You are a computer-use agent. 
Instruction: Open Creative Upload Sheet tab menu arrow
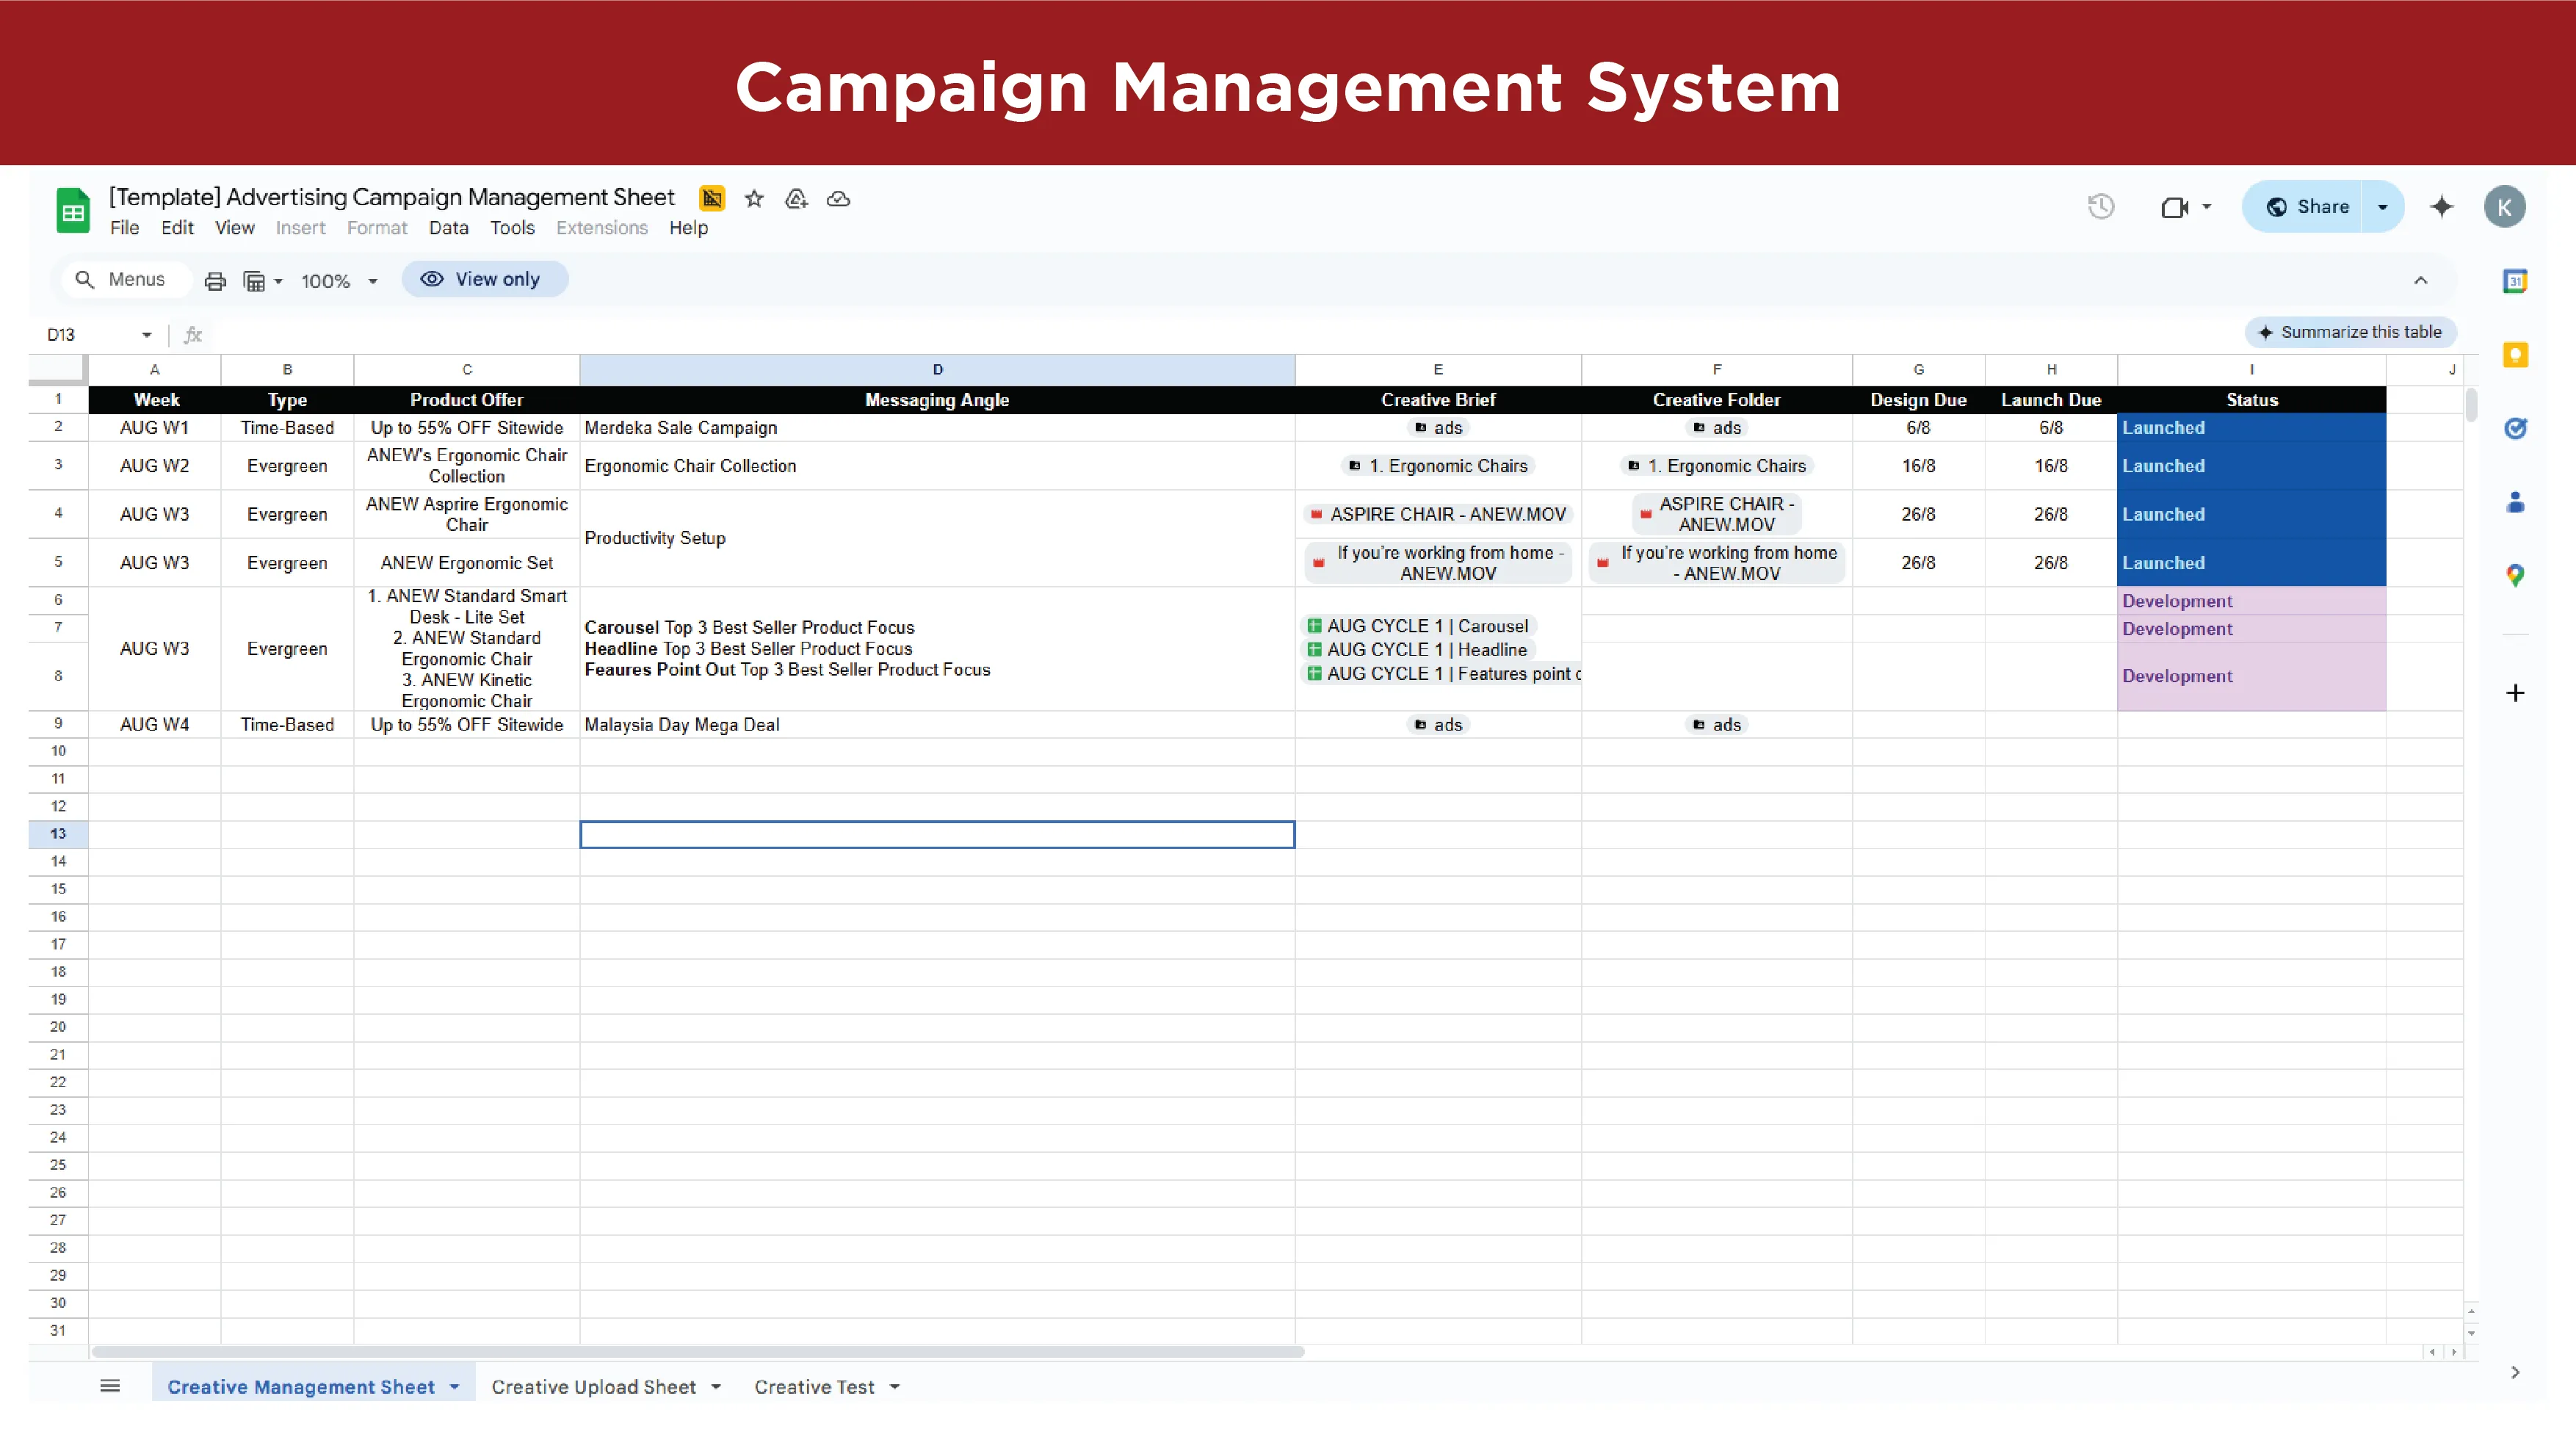pyautogui.click(x=716, y=1386)
